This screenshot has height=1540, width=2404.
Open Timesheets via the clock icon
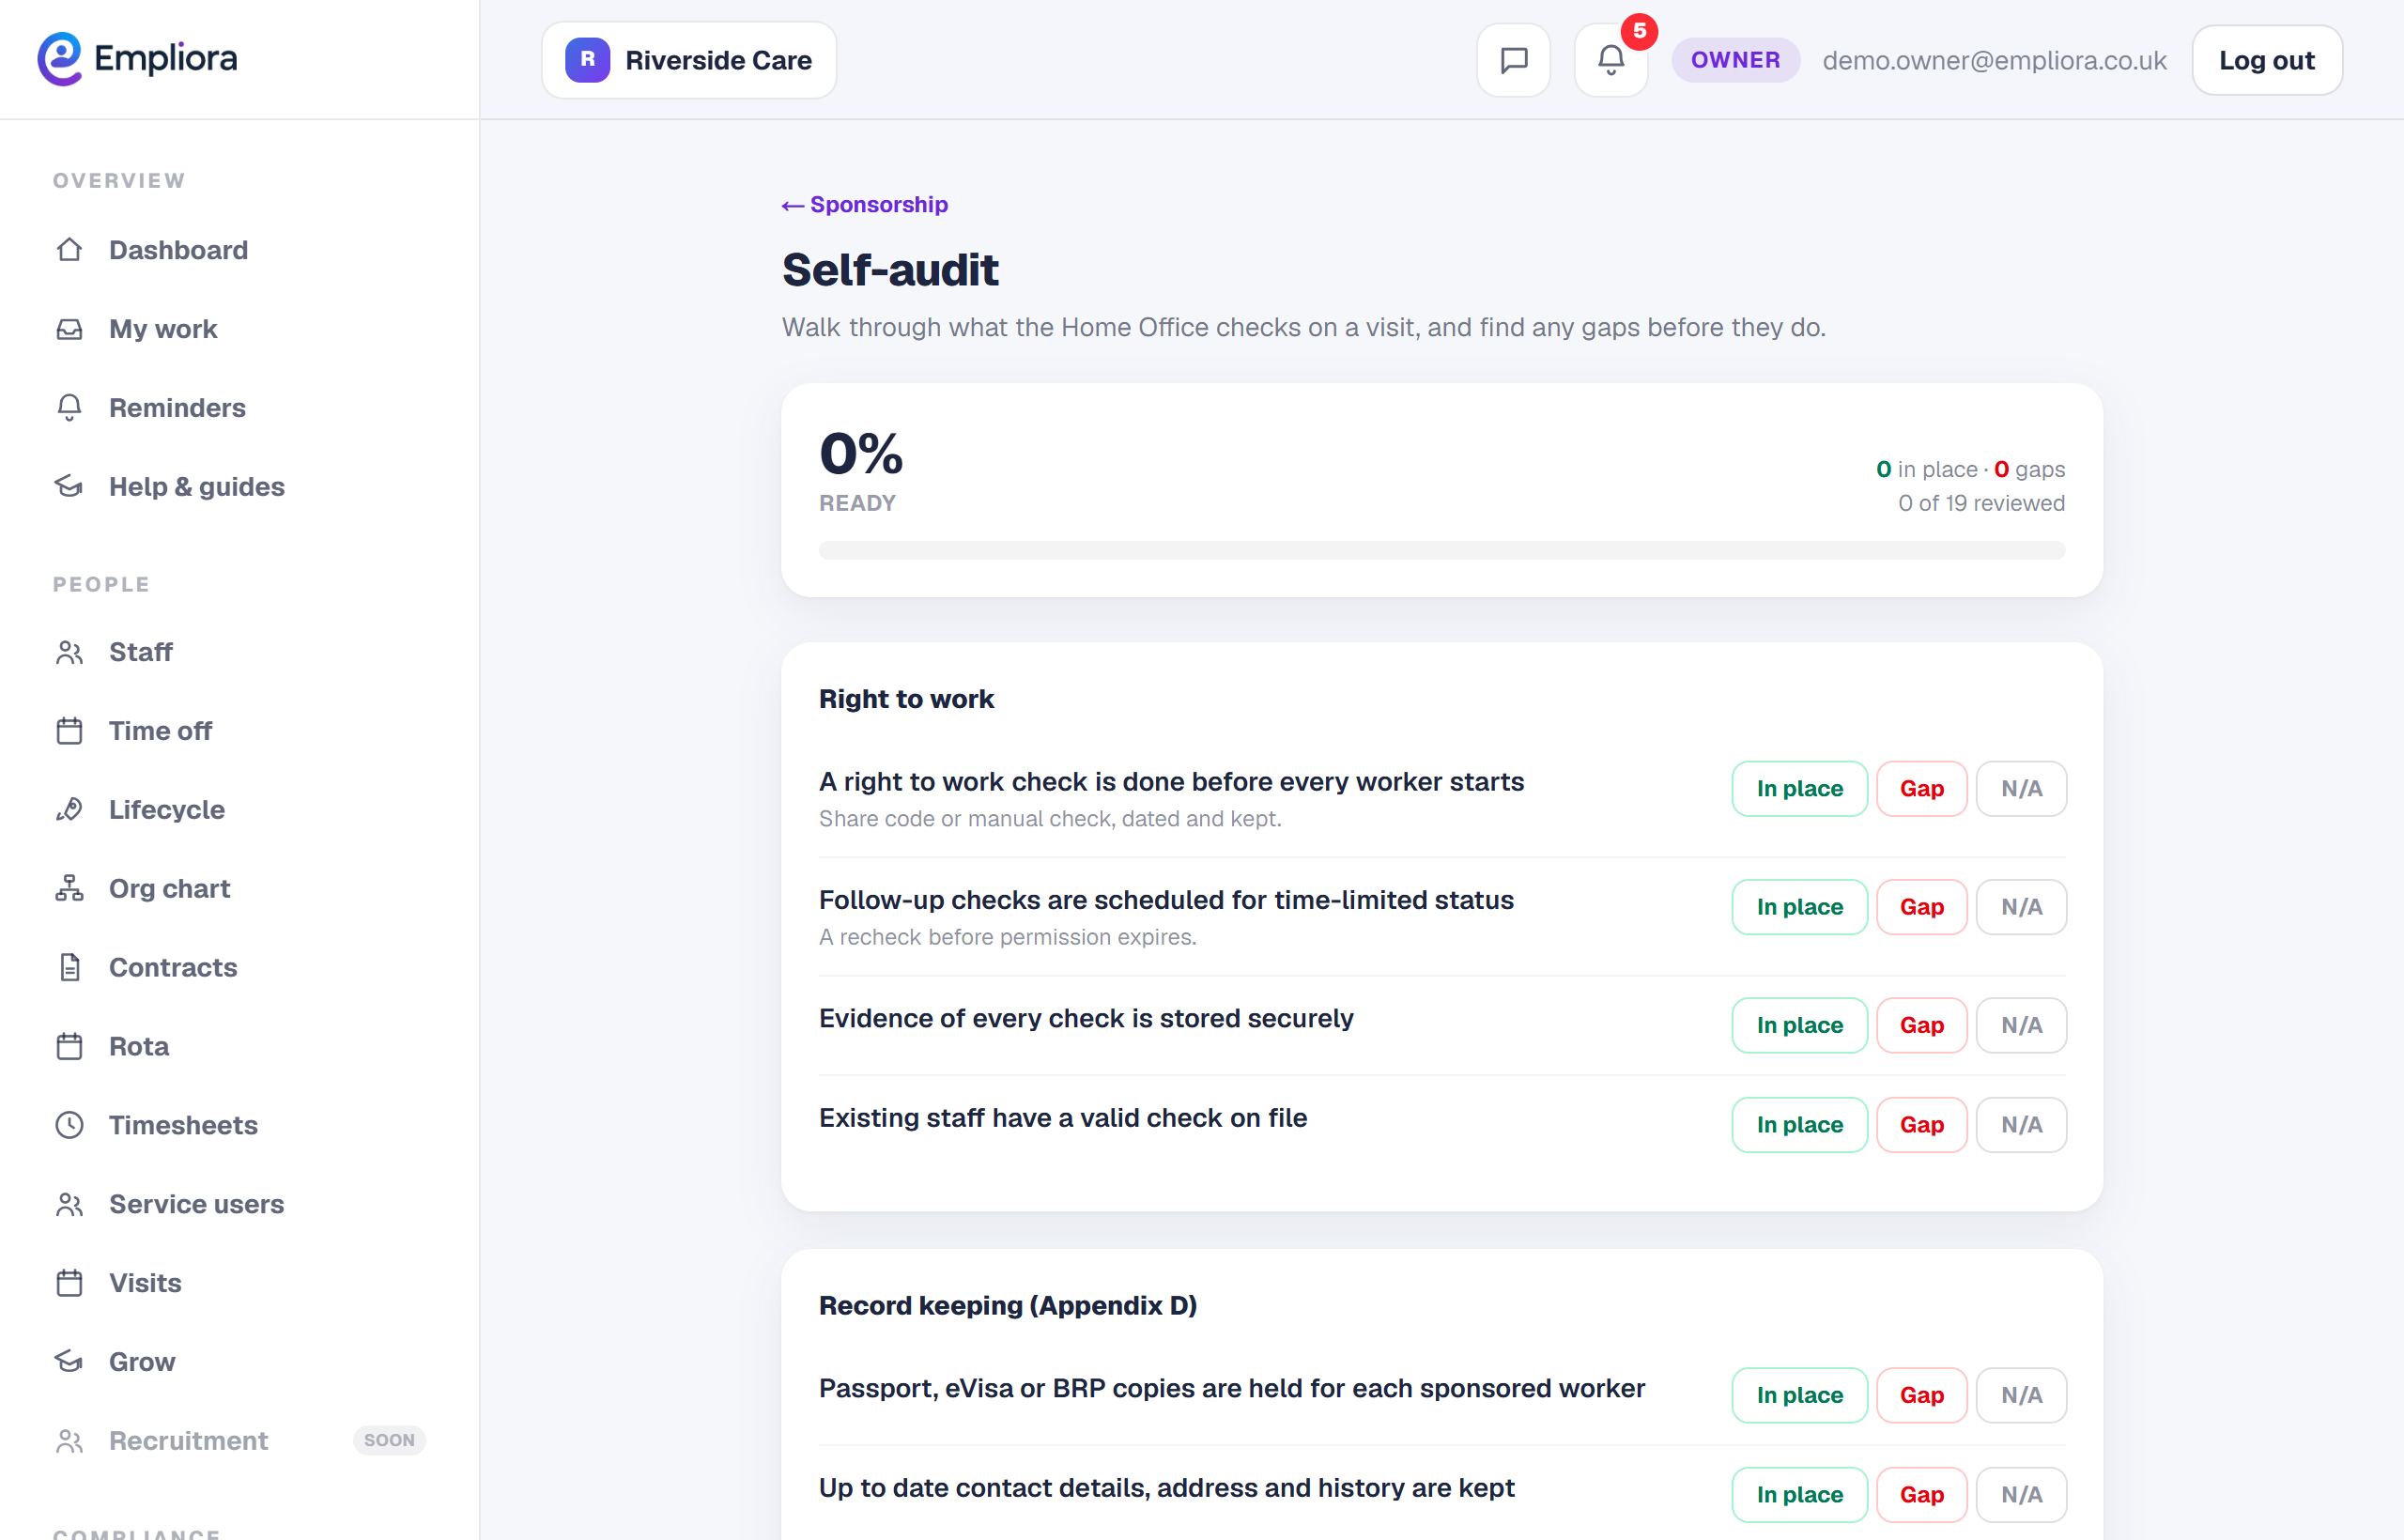(x=69, y=1125)
